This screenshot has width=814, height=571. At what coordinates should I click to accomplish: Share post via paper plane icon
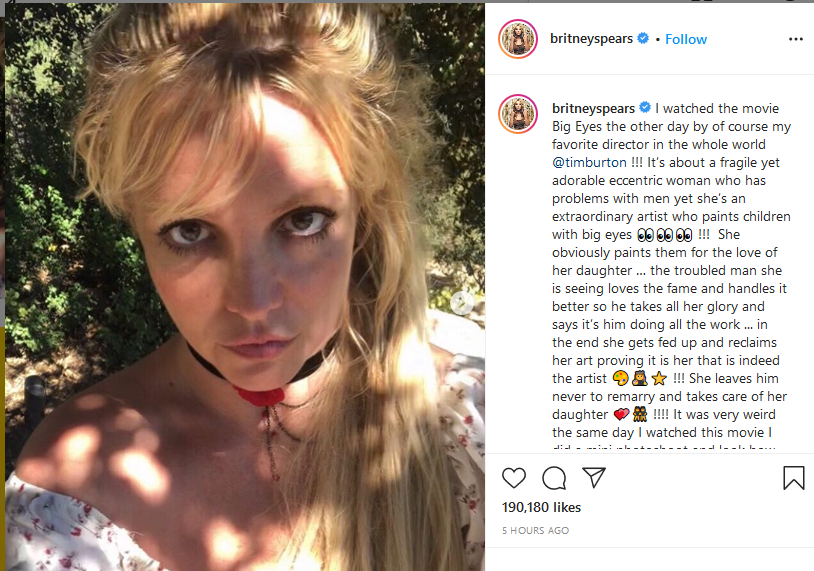pyautogui.click(x=593, y=478)
